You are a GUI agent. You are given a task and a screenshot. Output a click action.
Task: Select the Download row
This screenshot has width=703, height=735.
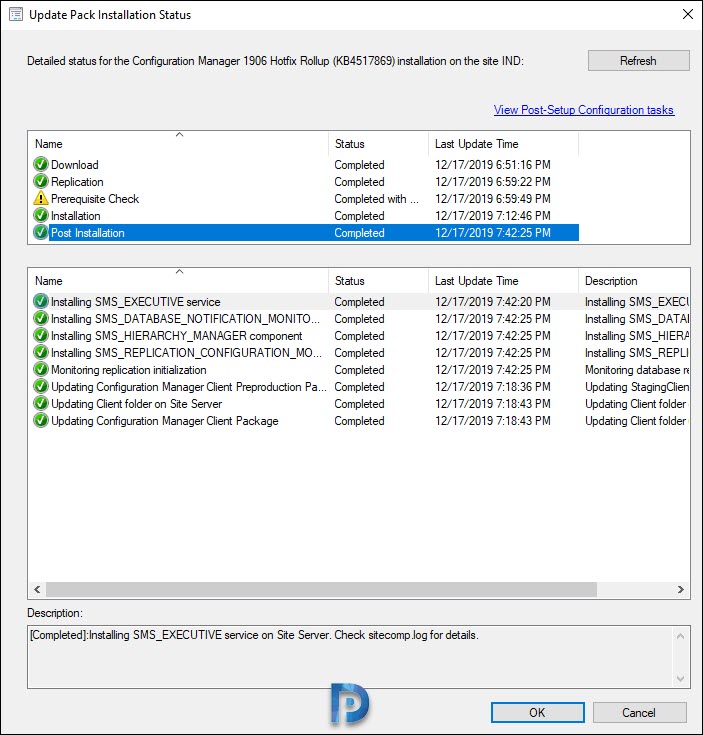point(306,165)
